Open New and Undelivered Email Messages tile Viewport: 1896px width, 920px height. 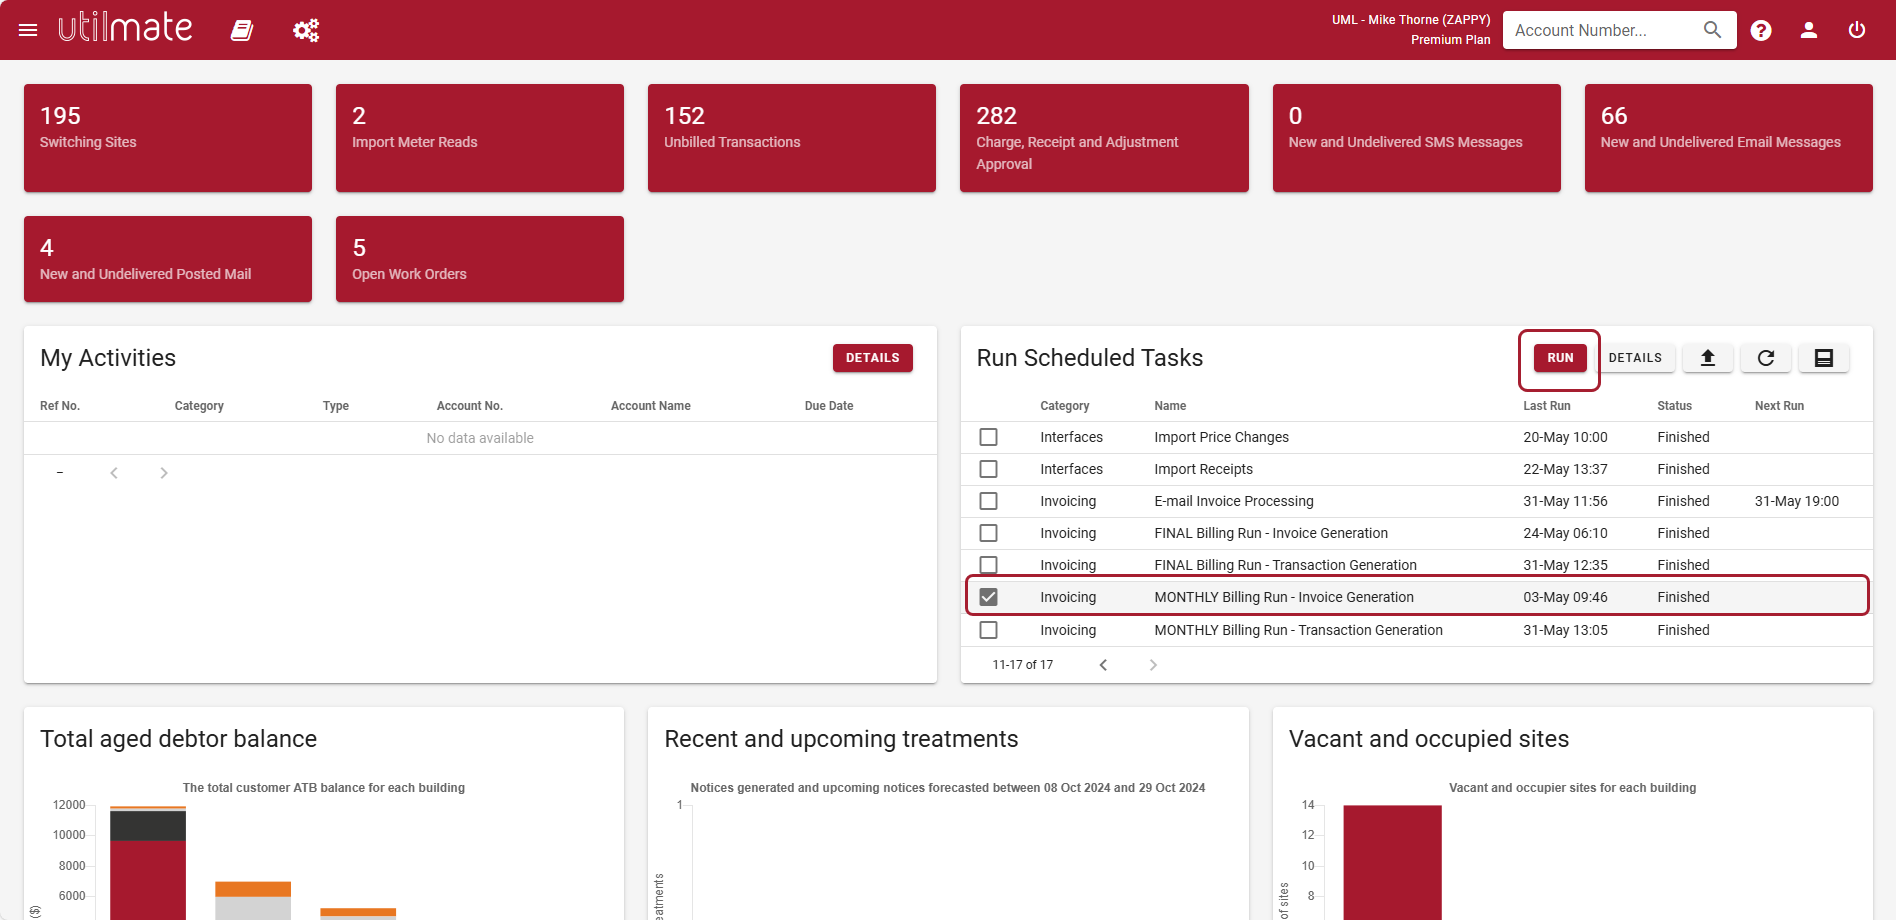(1728, 138)
